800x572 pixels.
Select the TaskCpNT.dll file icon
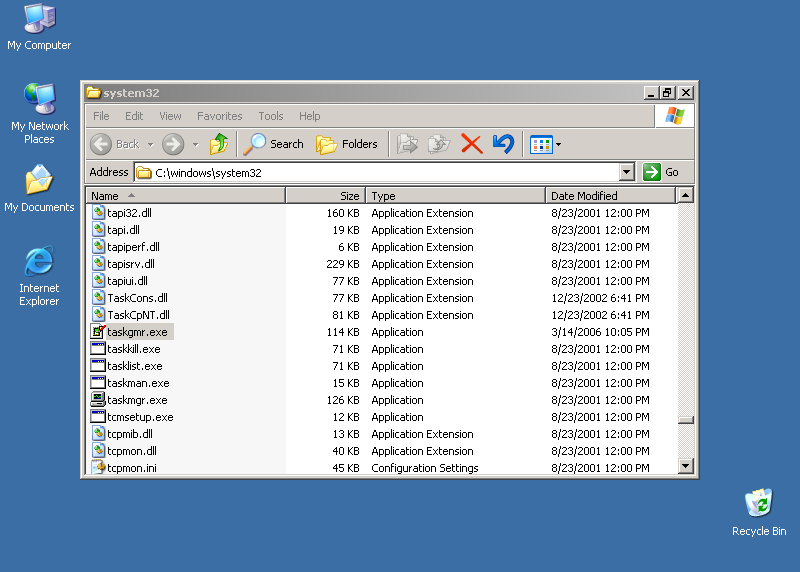[x=98, y=315]
